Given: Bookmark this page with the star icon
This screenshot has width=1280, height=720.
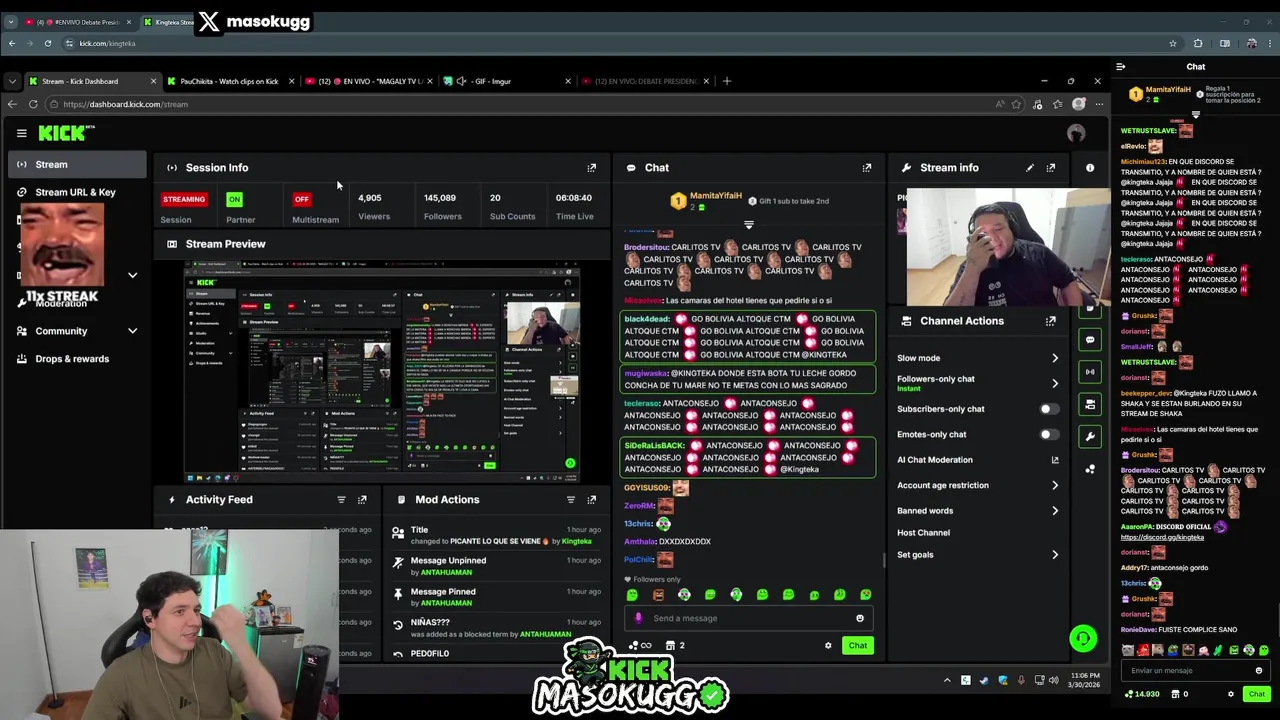Looking at the screenshot, I should [x=1016, y=104].
